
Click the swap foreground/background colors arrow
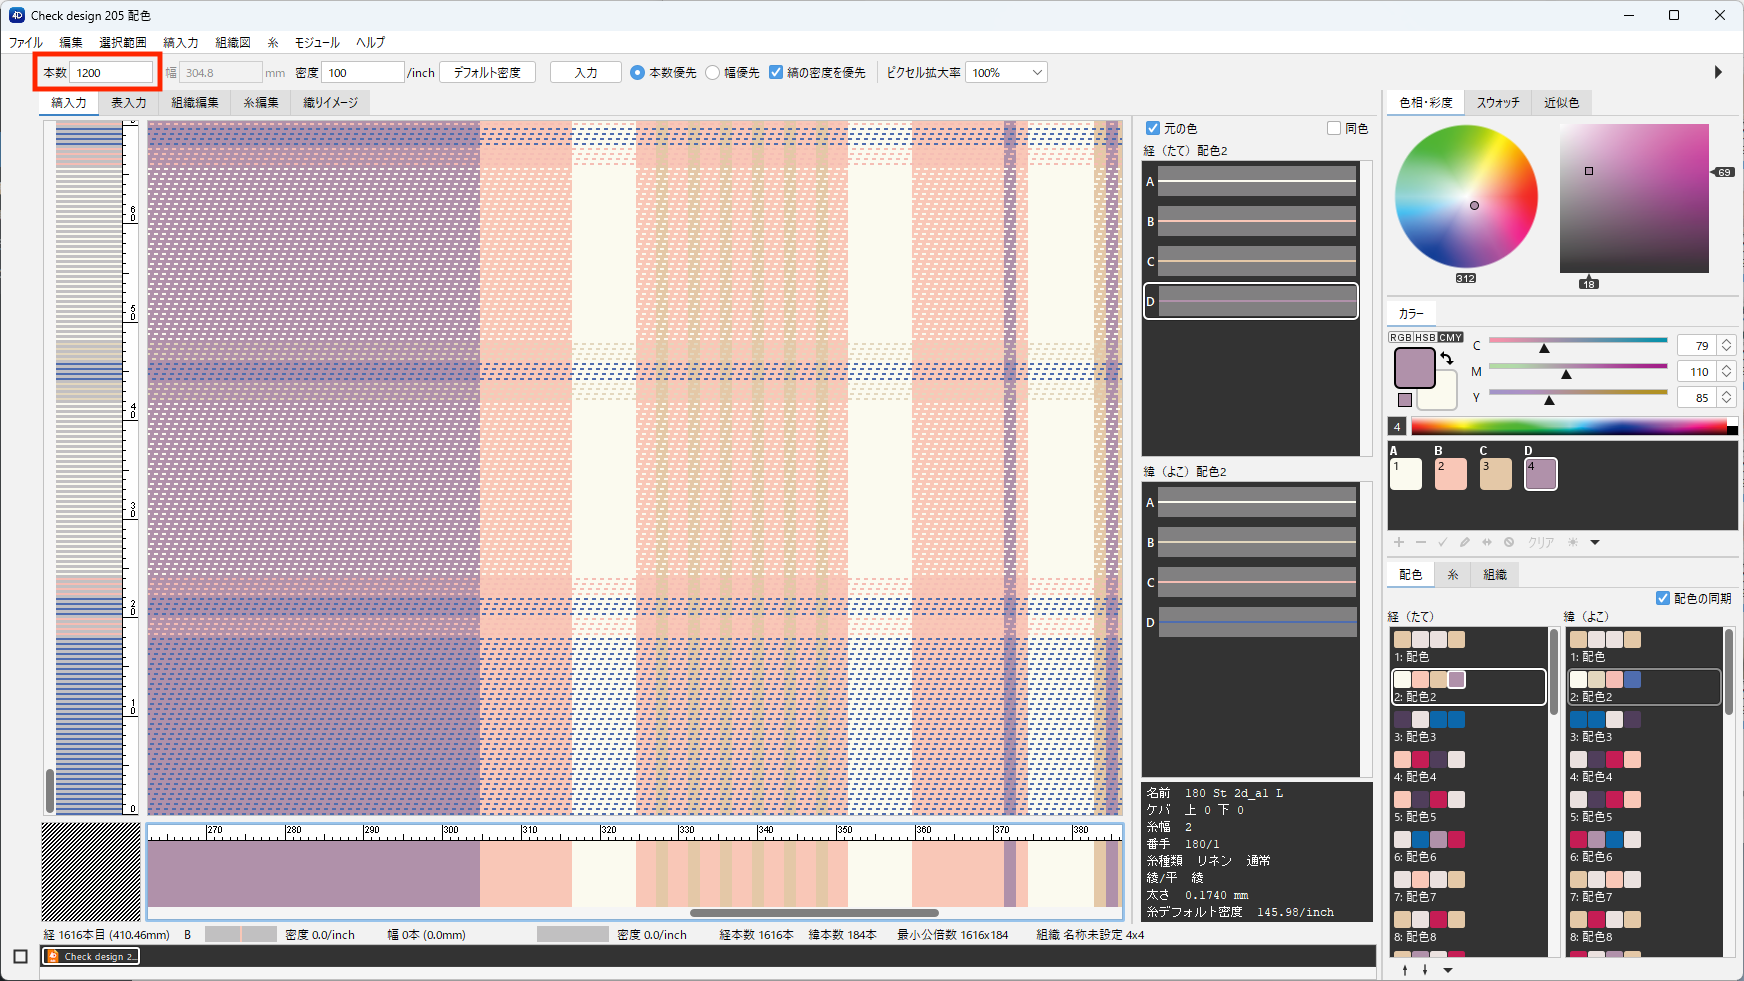[1446, 358]
